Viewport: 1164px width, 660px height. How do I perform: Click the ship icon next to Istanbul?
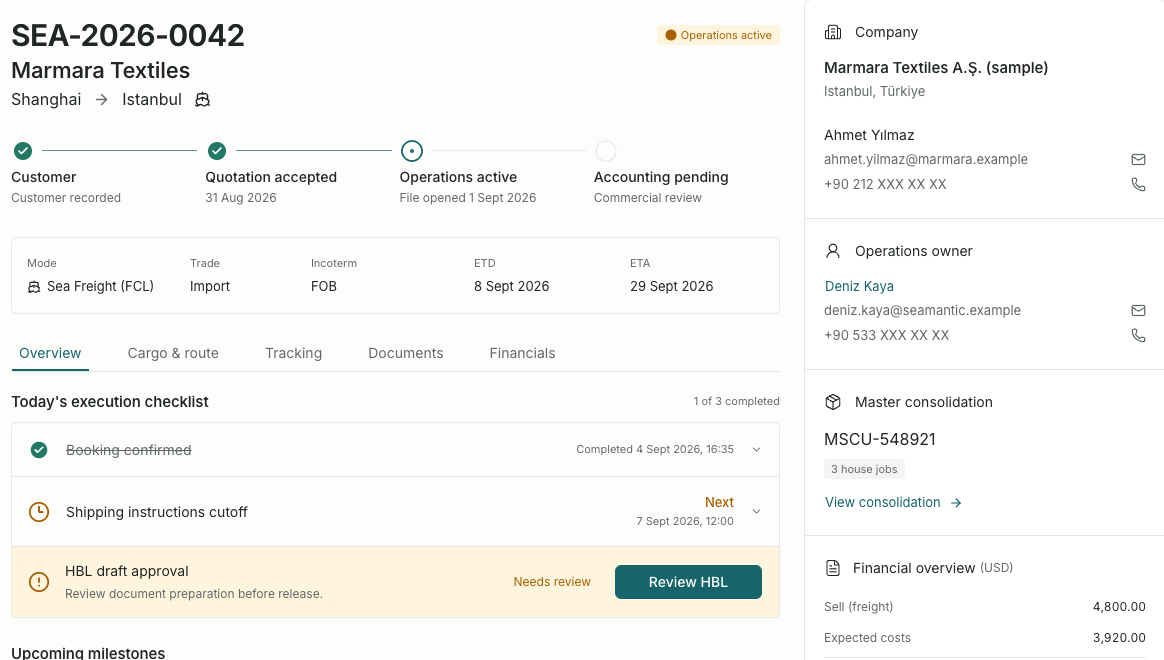[x=202, y=99]
